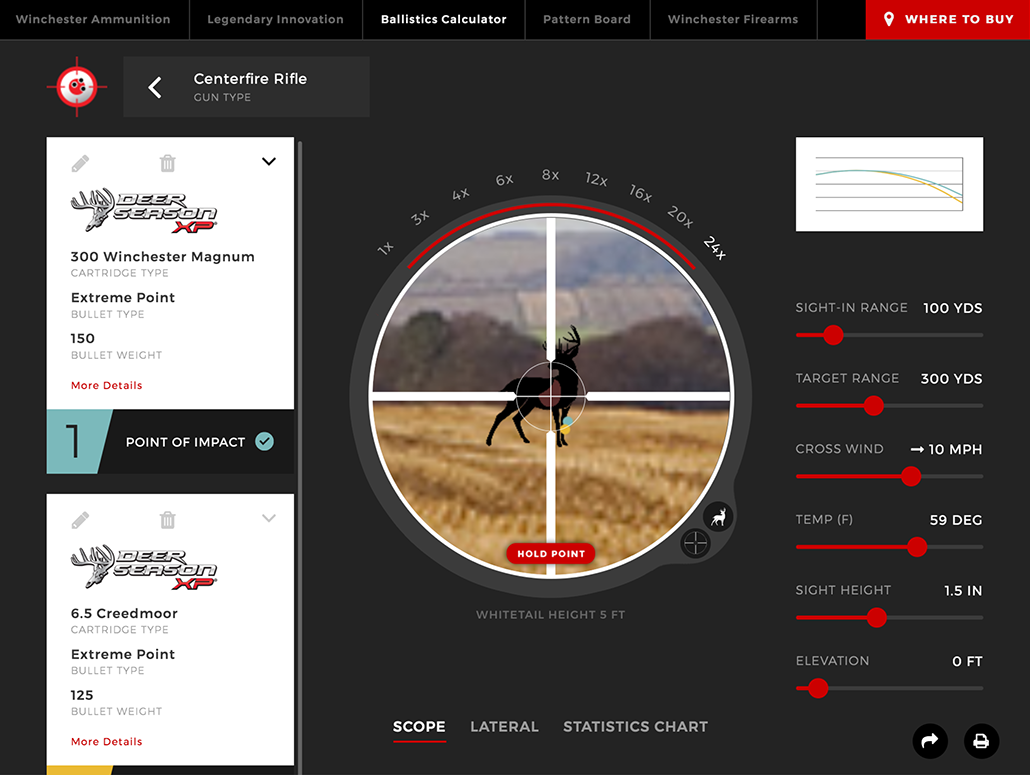Set scope magnification to 6x
1030x775 pixels.
504,179
